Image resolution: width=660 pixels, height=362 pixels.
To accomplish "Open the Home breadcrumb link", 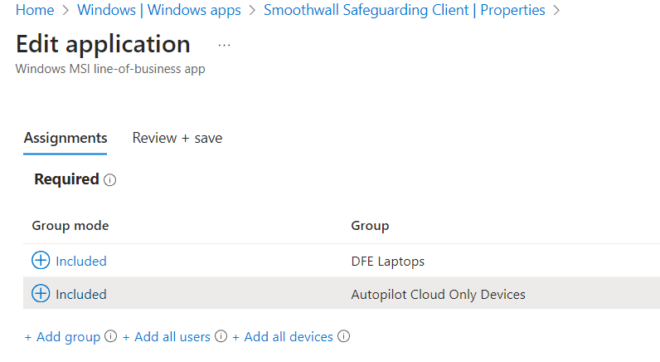I will [35, 10].
